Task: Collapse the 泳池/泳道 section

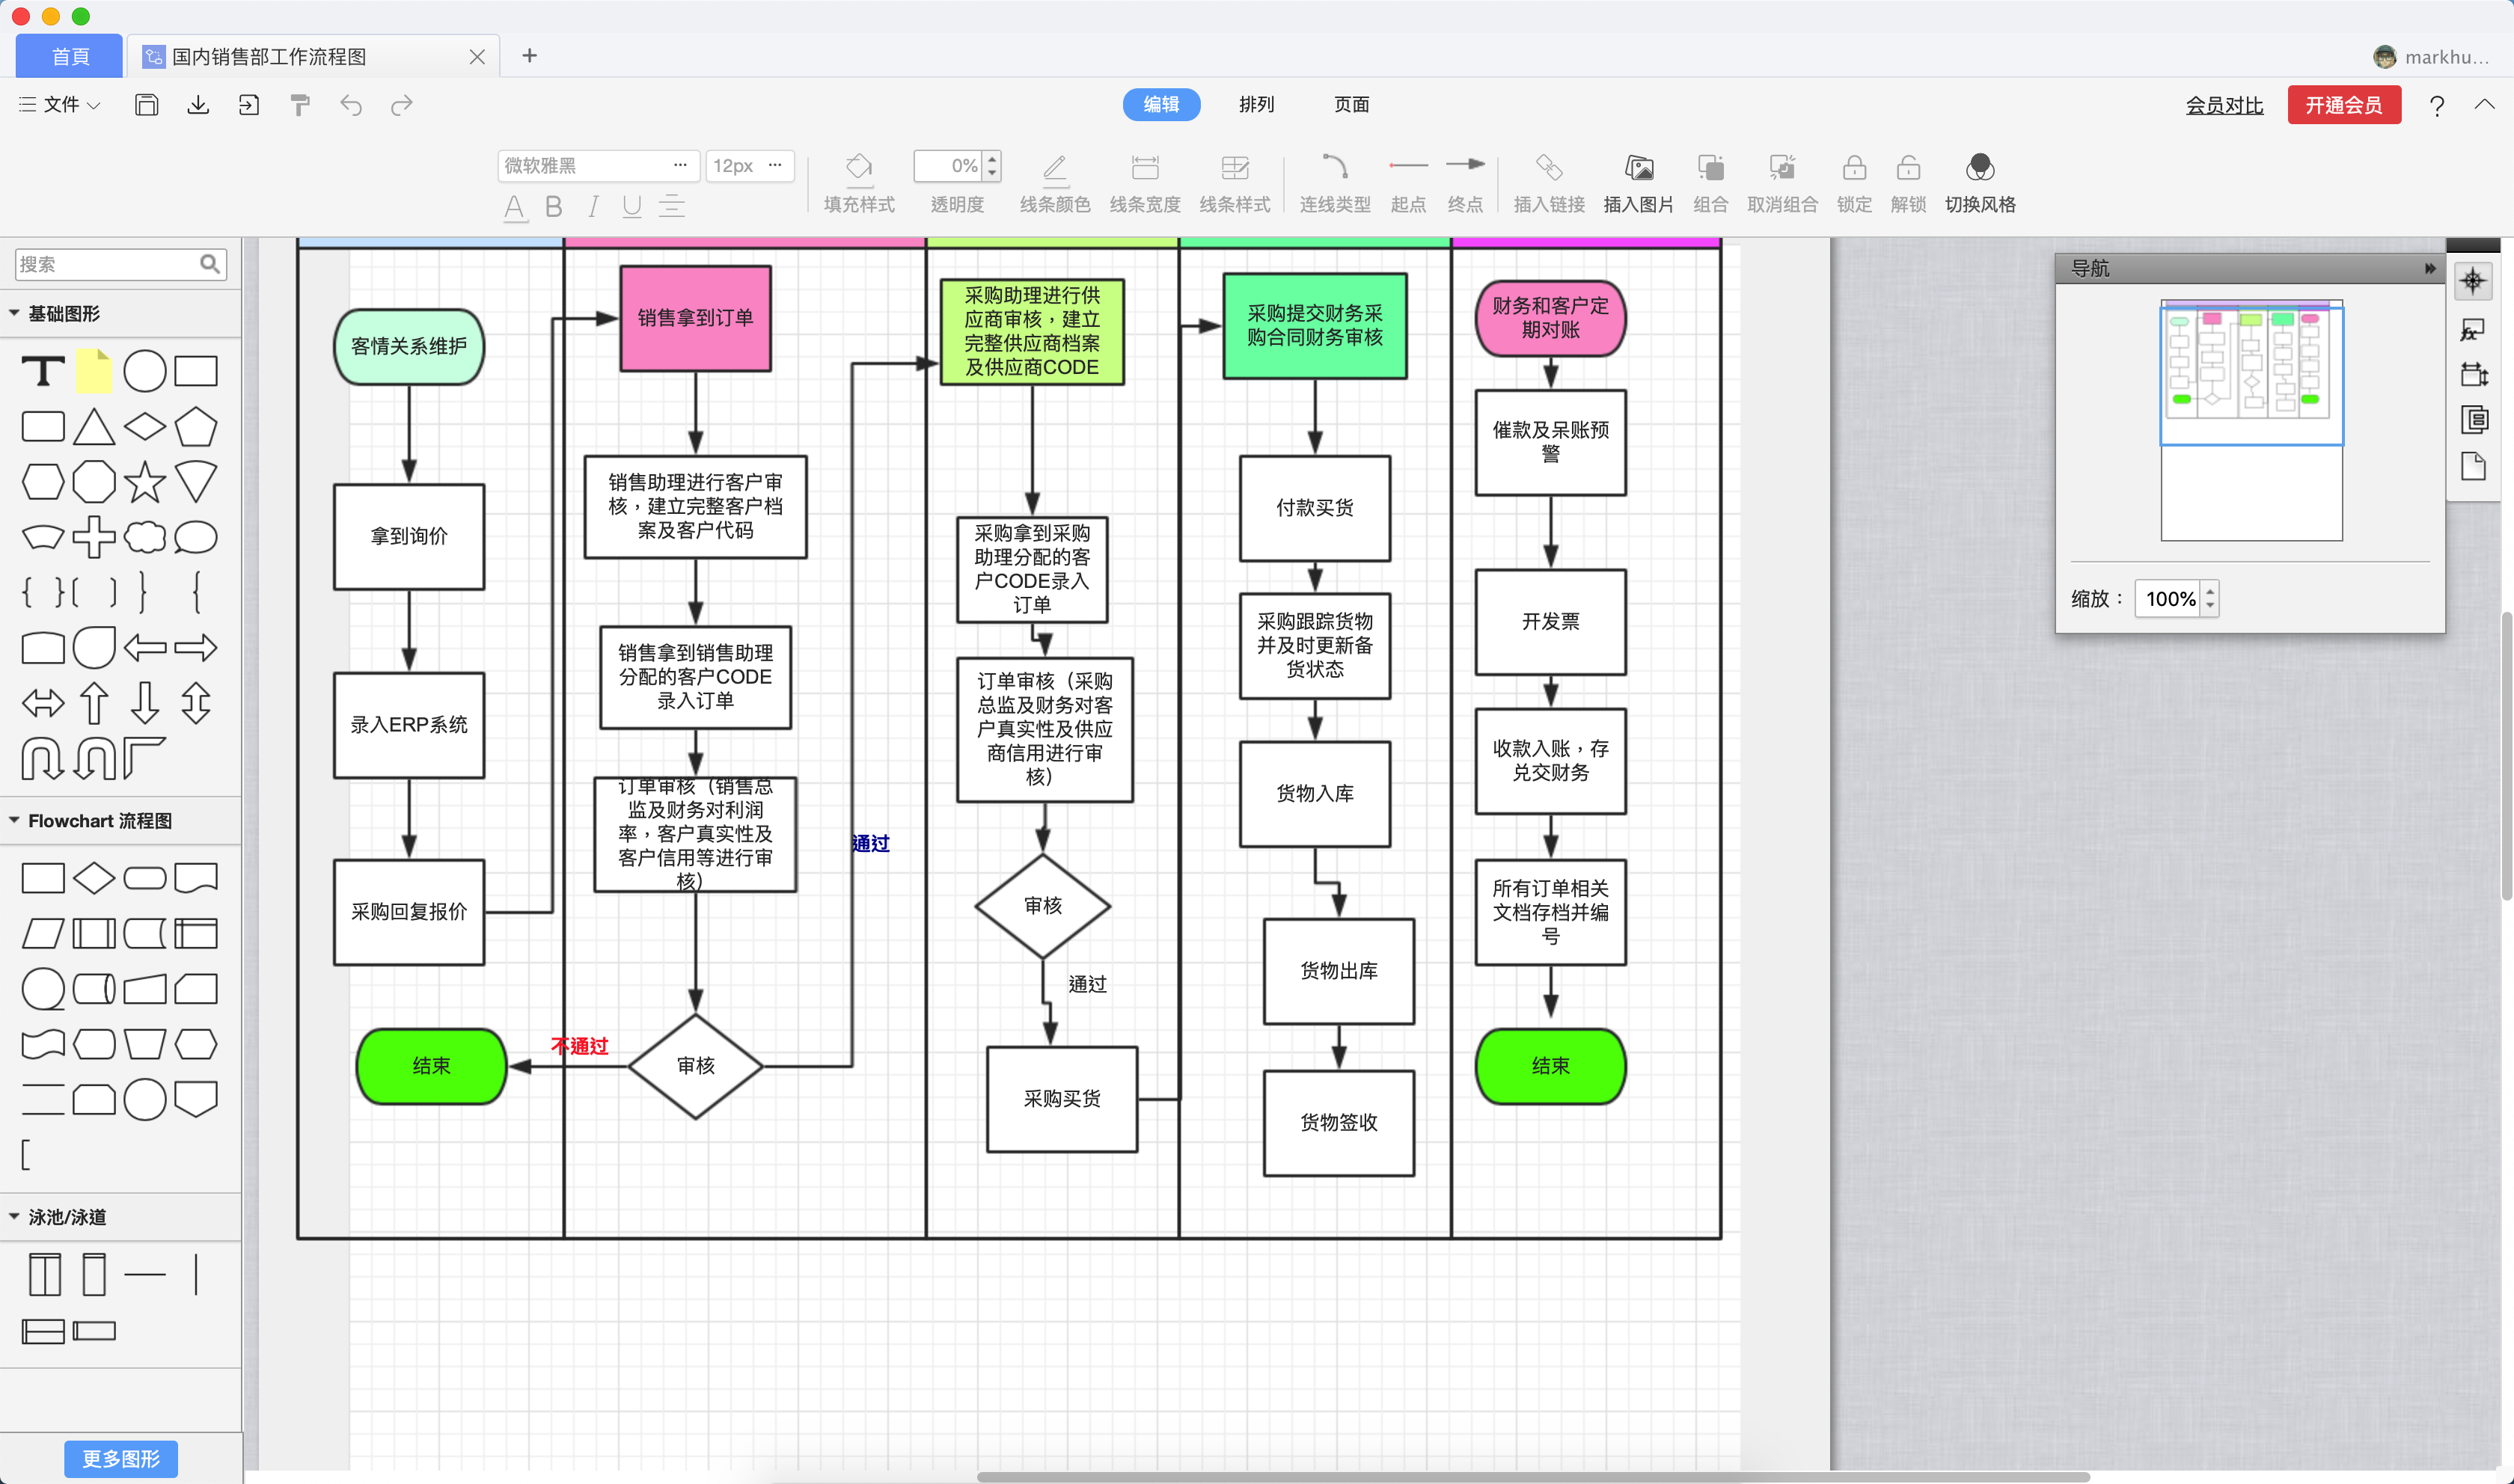Action: click(14, 1216)
